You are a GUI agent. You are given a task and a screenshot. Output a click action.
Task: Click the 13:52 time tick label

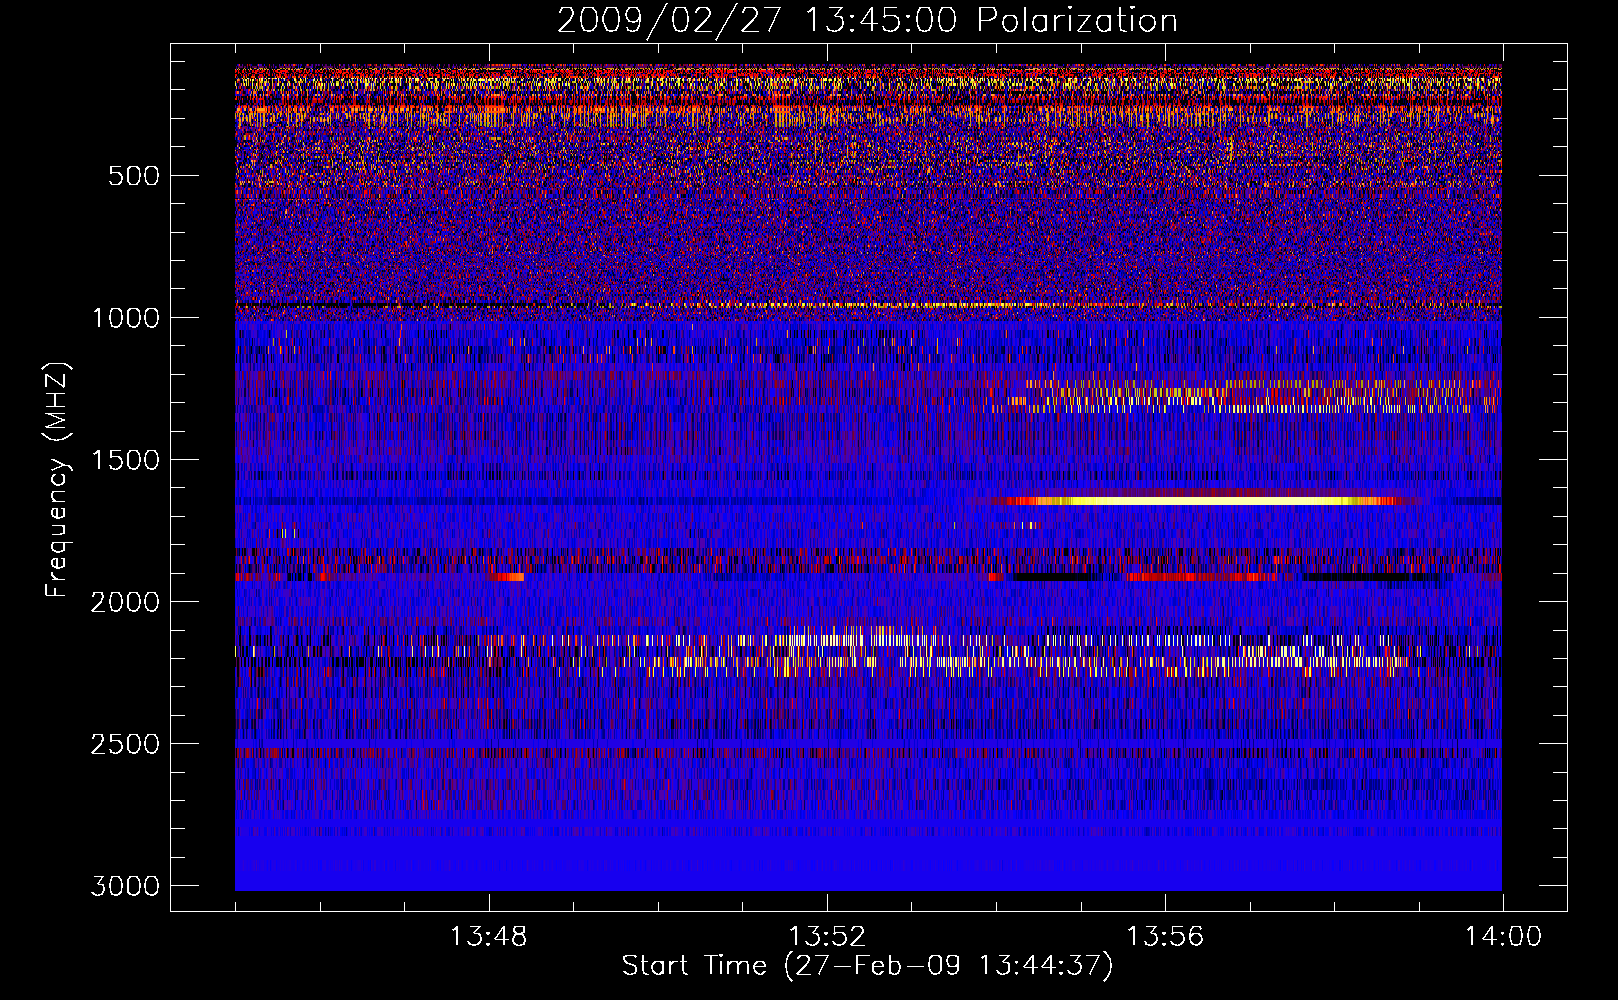coord(827,937)
